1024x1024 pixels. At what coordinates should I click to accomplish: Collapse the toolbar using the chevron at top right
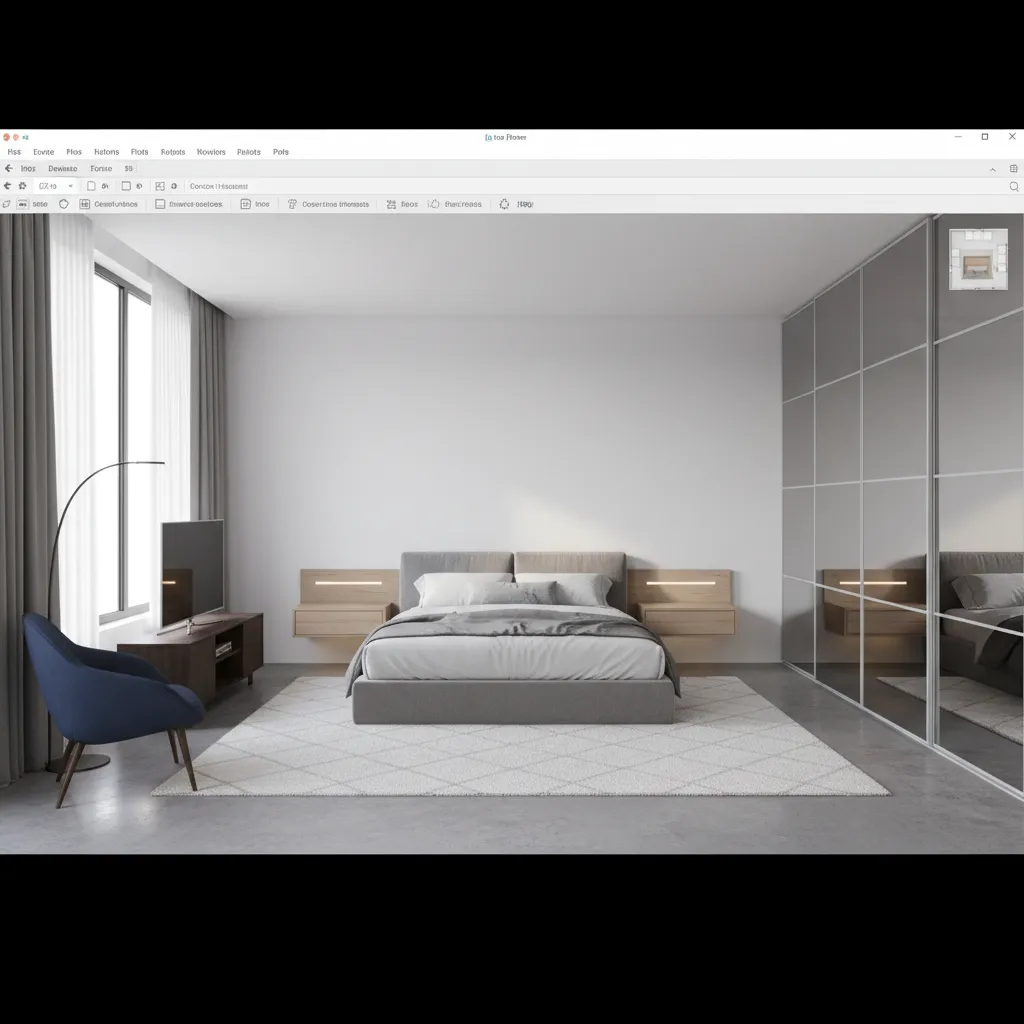tap(992, 169)
